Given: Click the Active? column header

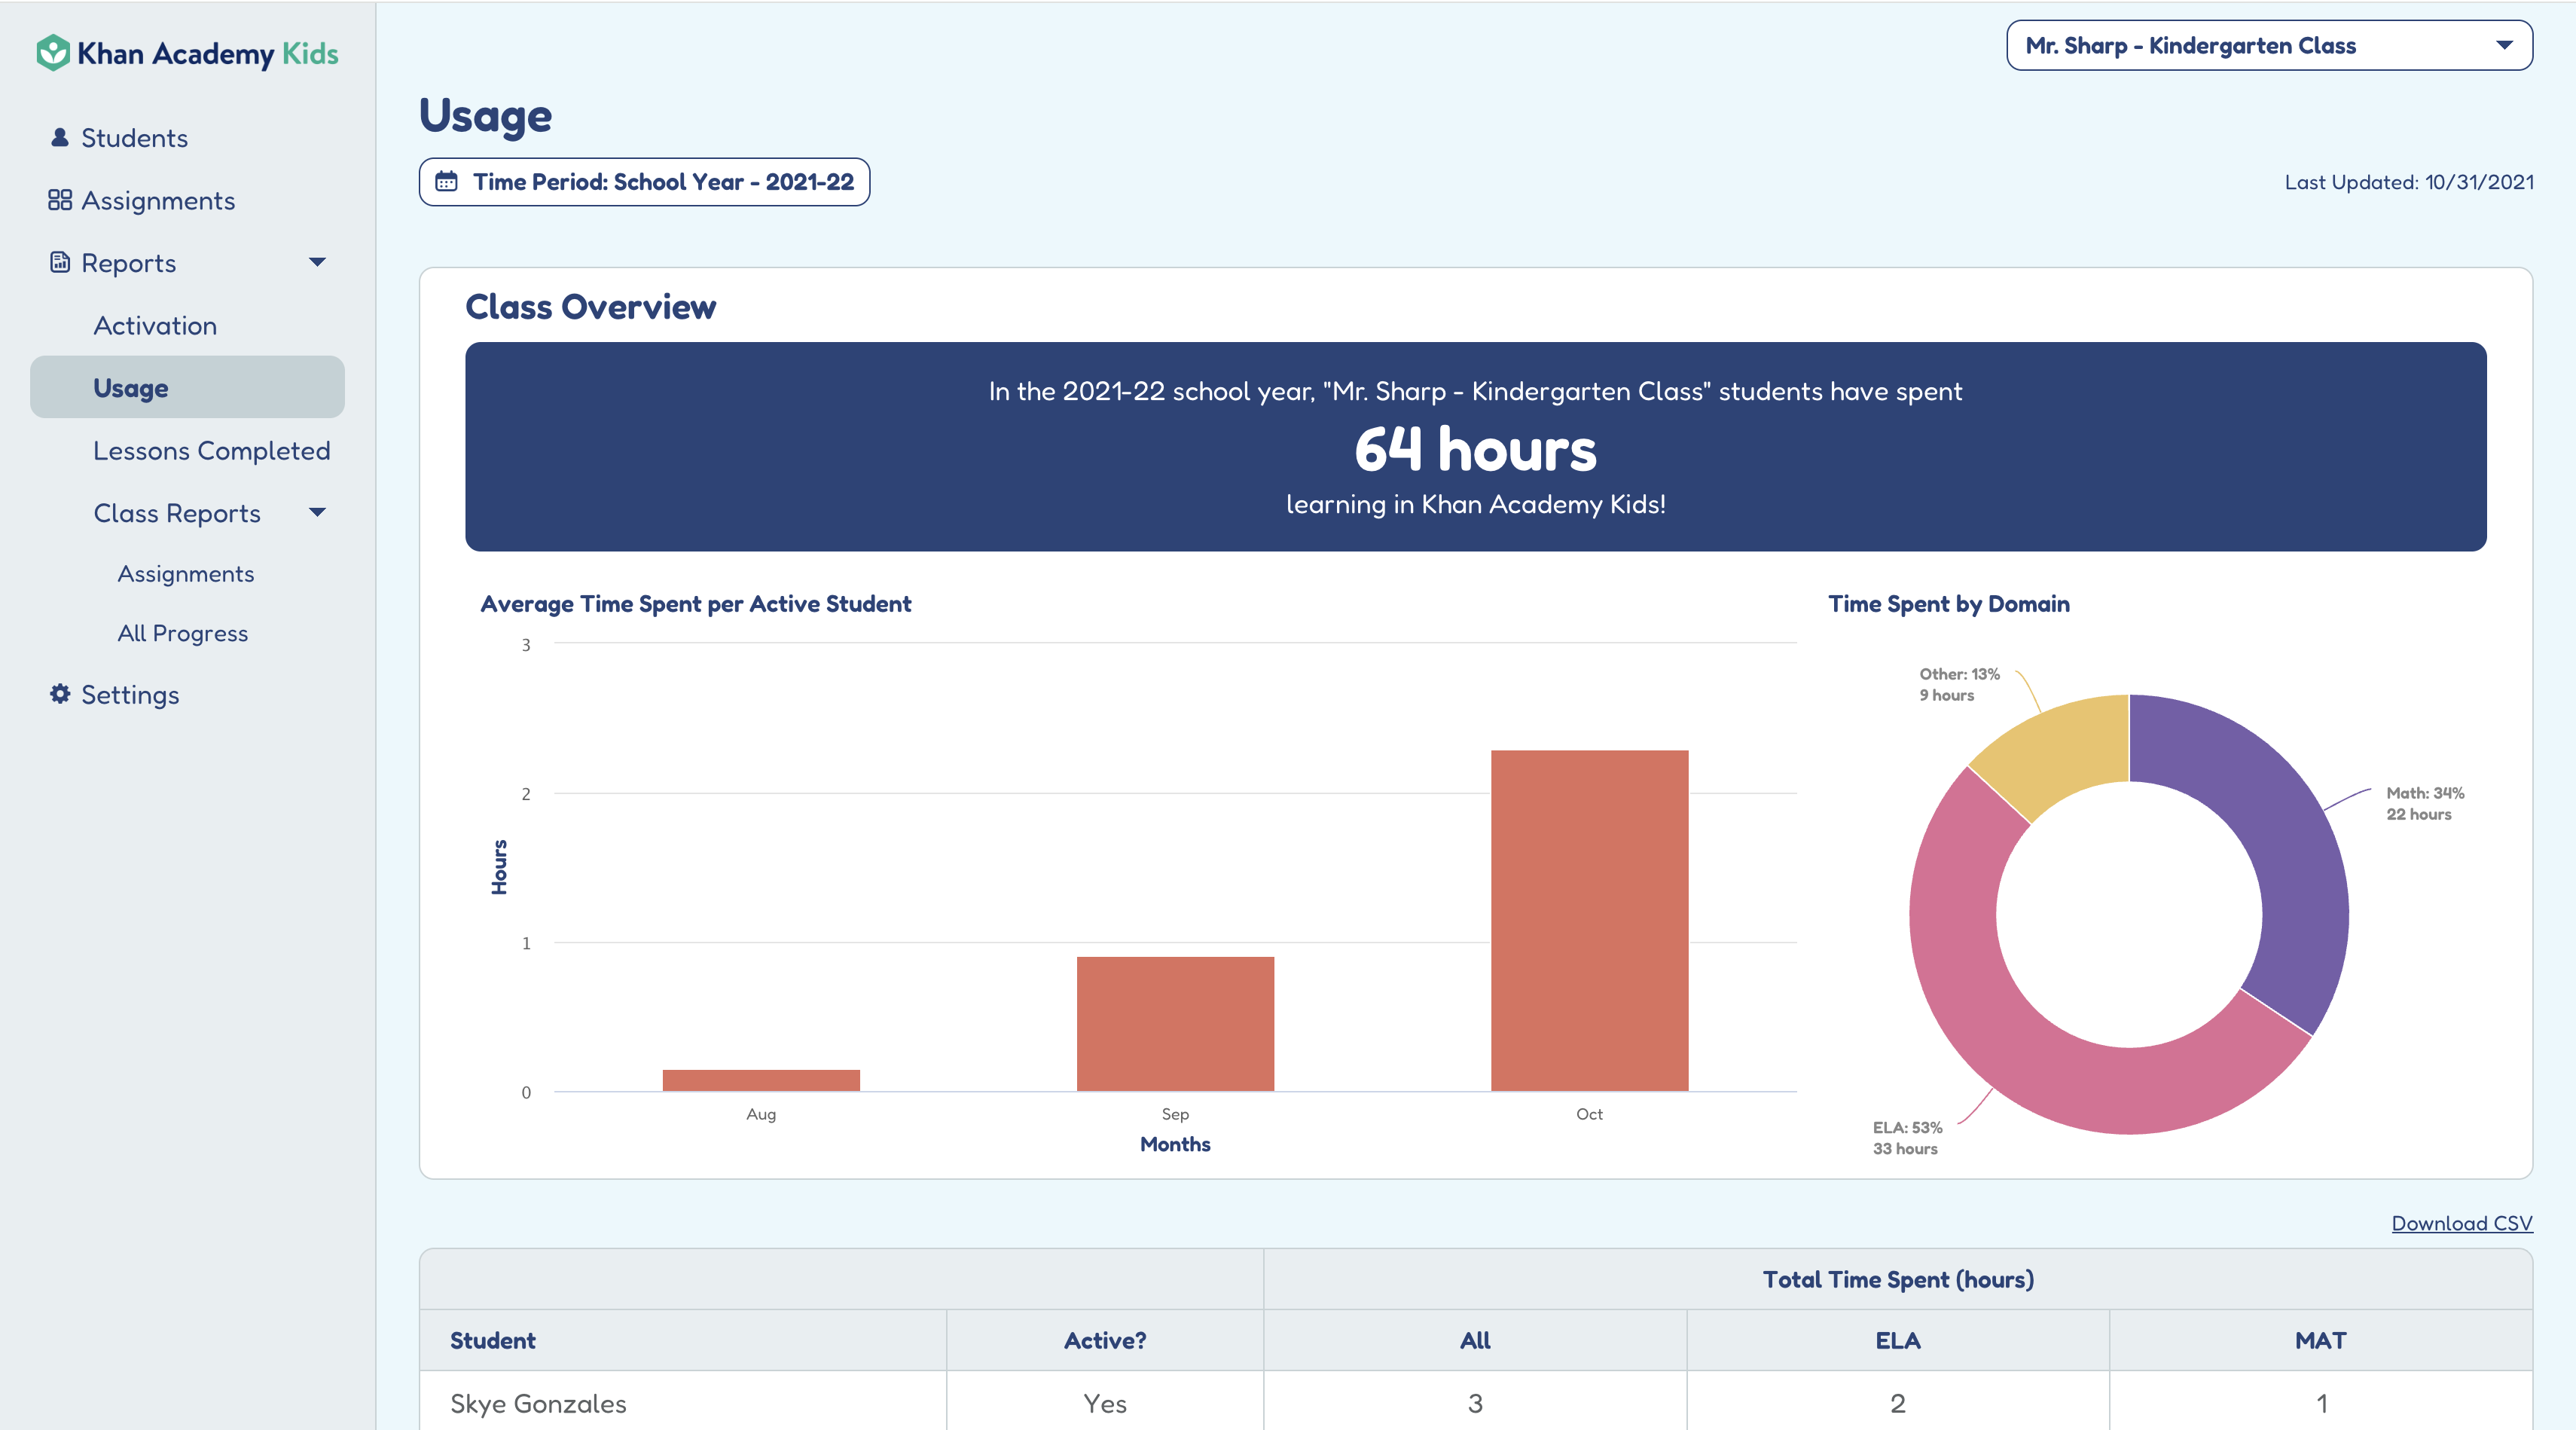Looking at the screenshot, I should coord(1104,1340).
